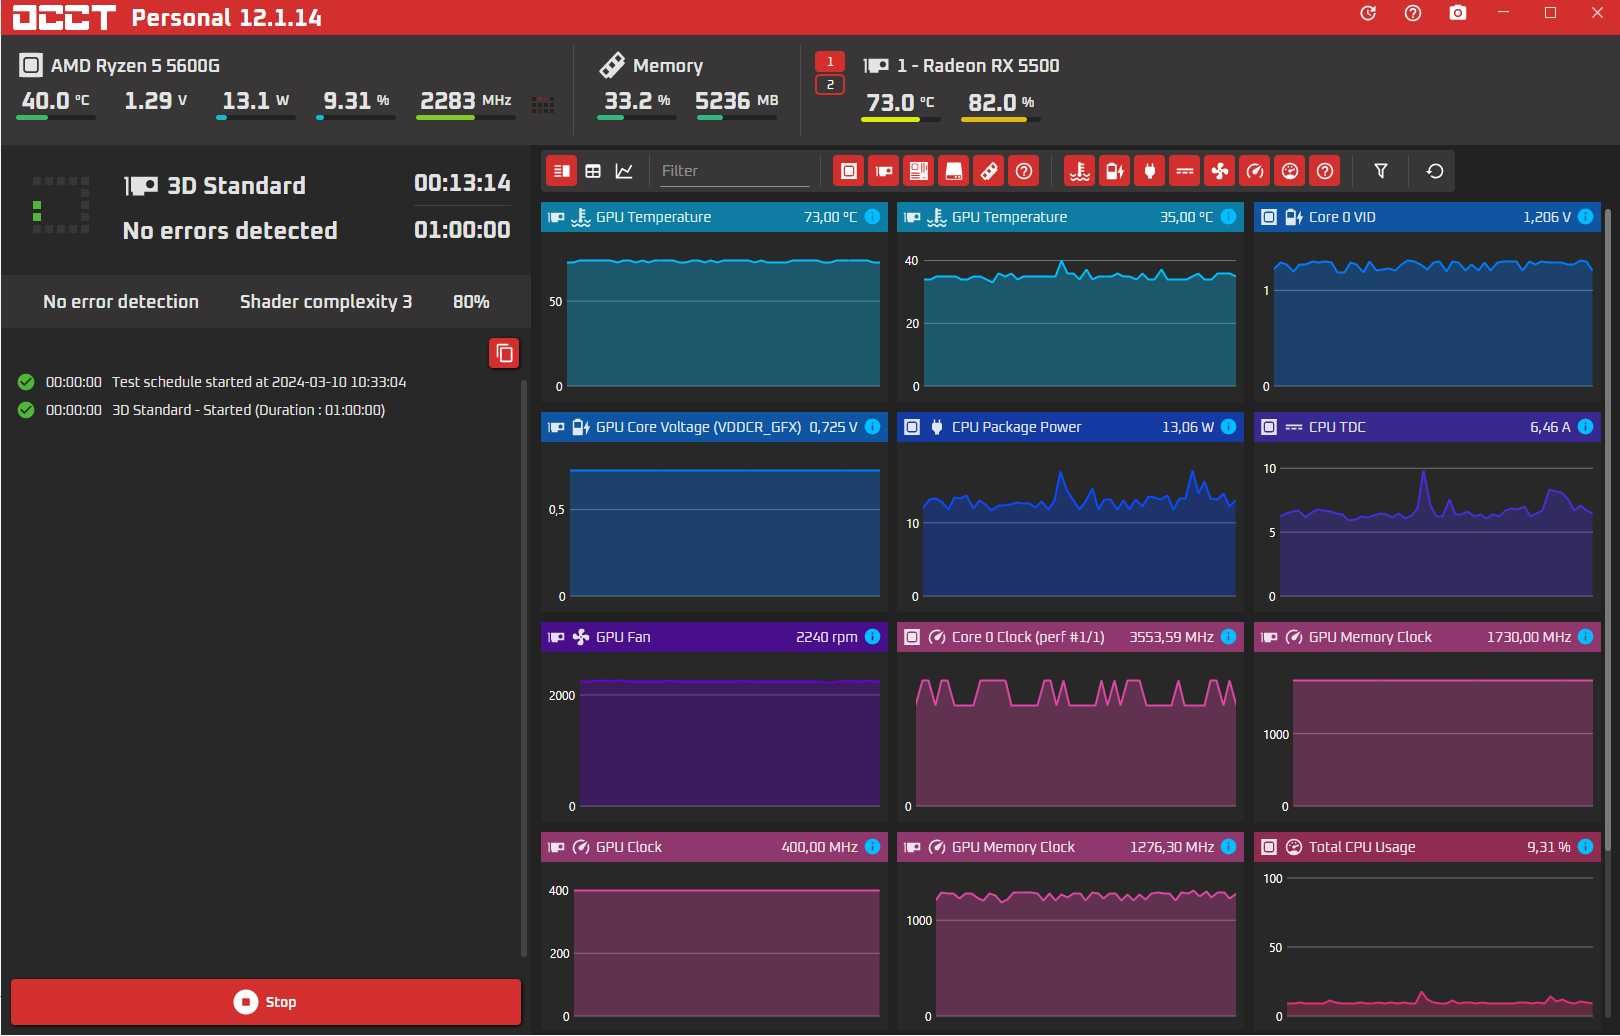Reset the monitoring graphs

1435,171
